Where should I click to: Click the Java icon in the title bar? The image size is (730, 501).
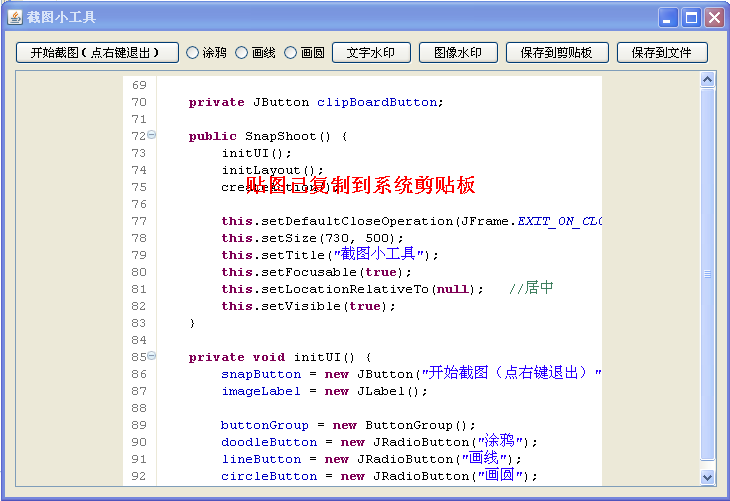pos(15,17)
